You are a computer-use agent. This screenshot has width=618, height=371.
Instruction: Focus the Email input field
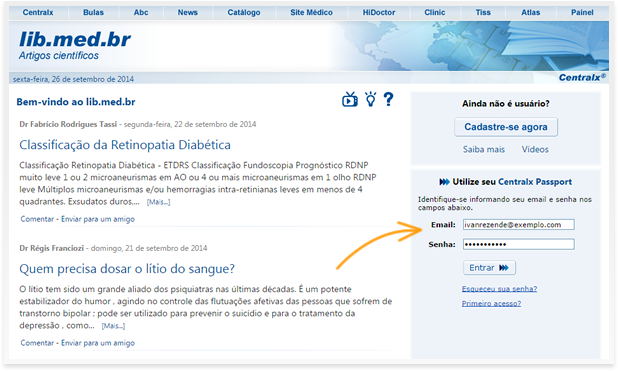click(x=519, y=225)
